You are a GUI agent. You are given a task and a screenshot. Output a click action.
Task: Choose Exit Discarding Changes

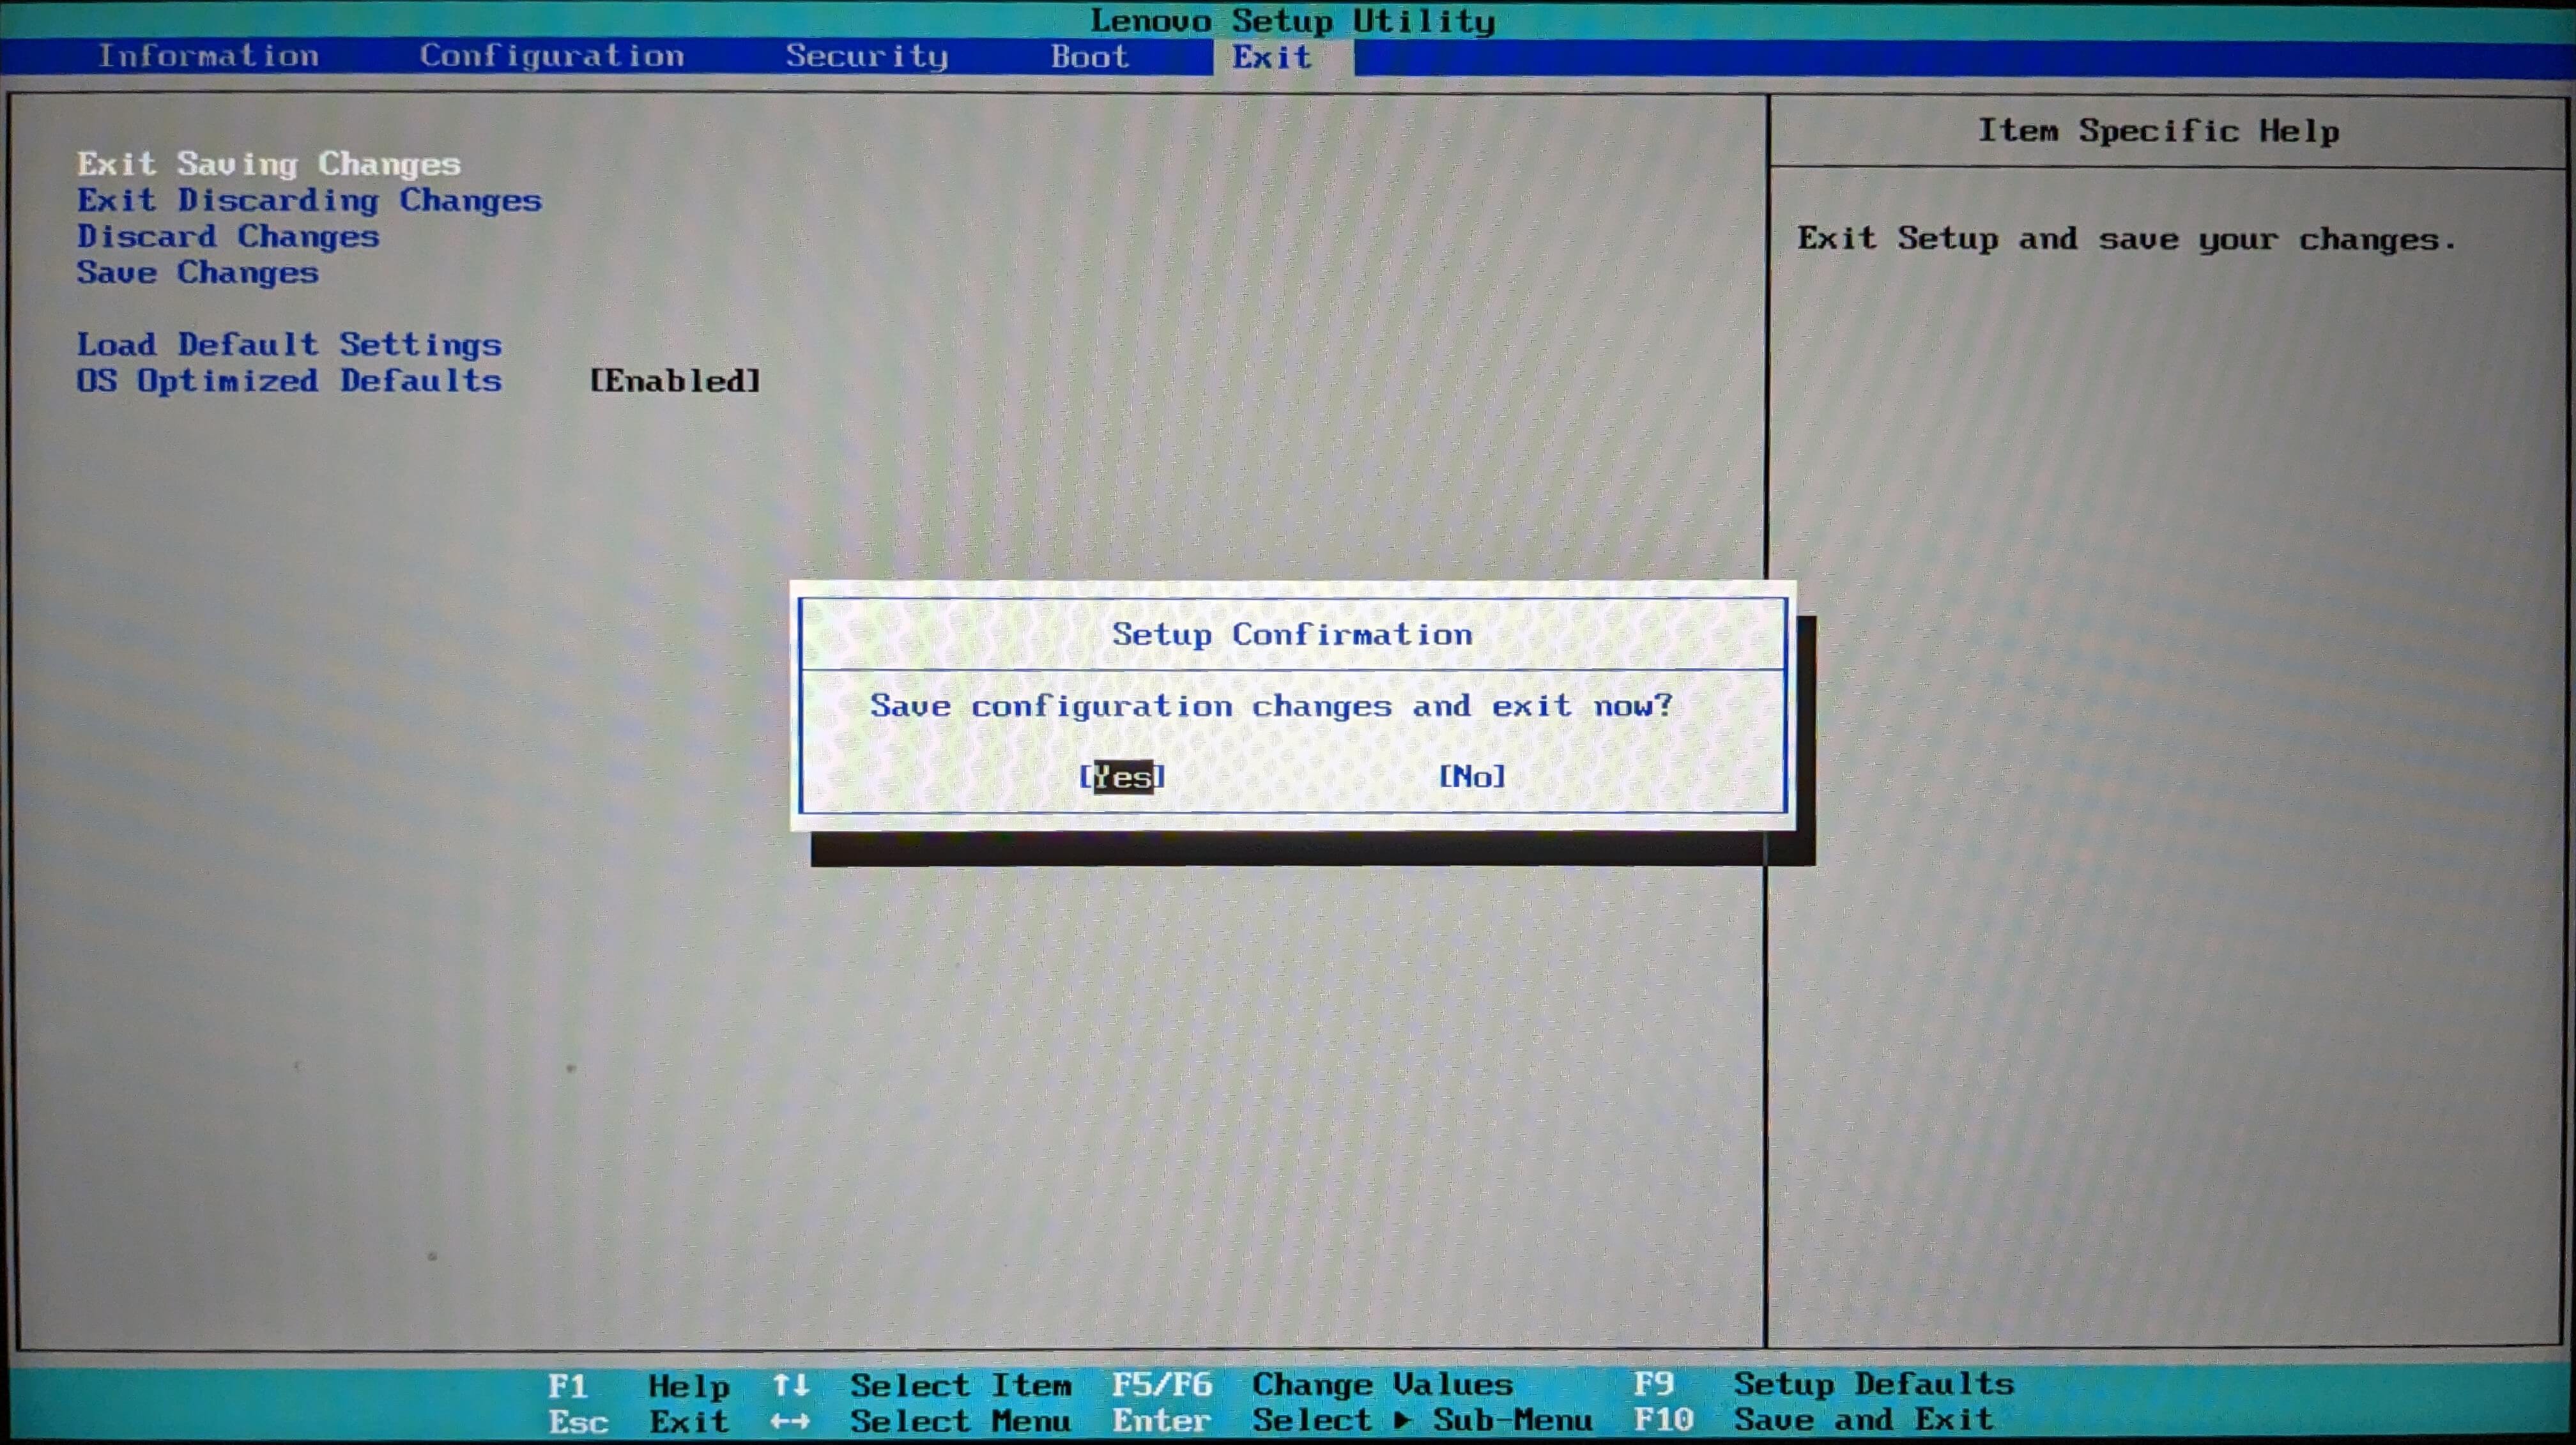point(309,200)
